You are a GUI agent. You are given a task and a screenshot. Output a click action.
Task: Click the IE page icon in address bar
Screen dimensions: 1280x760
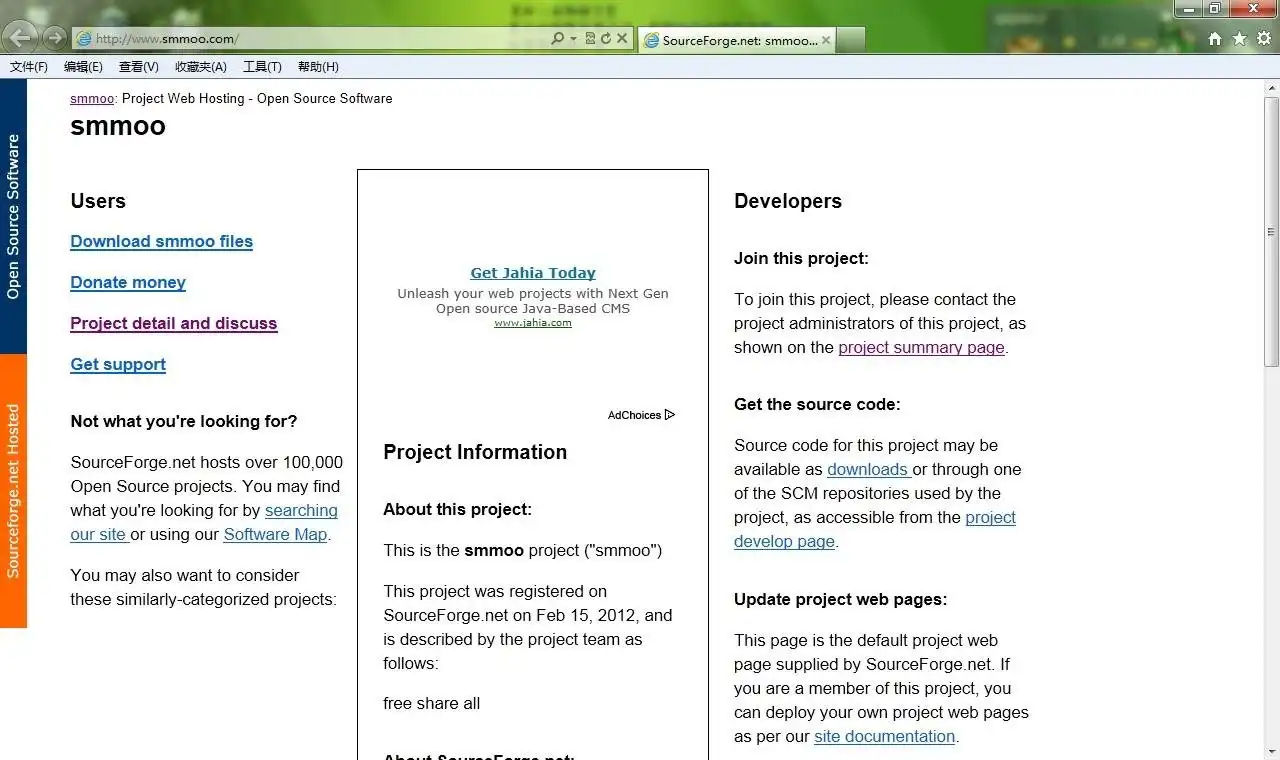click(84, 39)
